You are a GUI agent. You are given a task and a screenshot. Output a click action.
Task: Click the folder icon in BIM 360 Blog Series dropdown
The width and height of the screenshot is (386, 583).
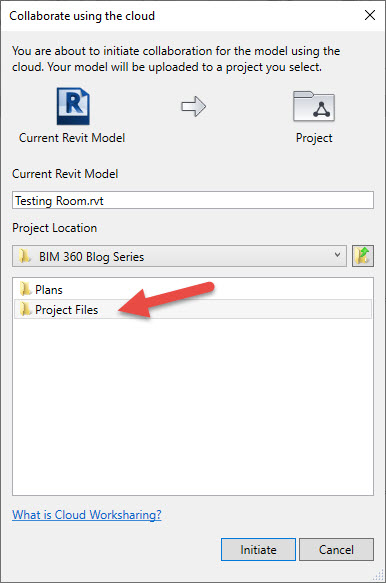tap(25, 256)
